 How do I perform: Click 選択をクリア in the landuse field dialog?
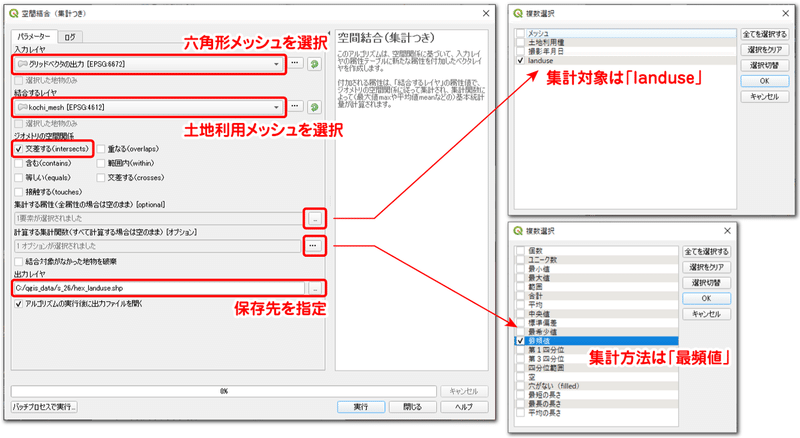click(x=764, y=50)
